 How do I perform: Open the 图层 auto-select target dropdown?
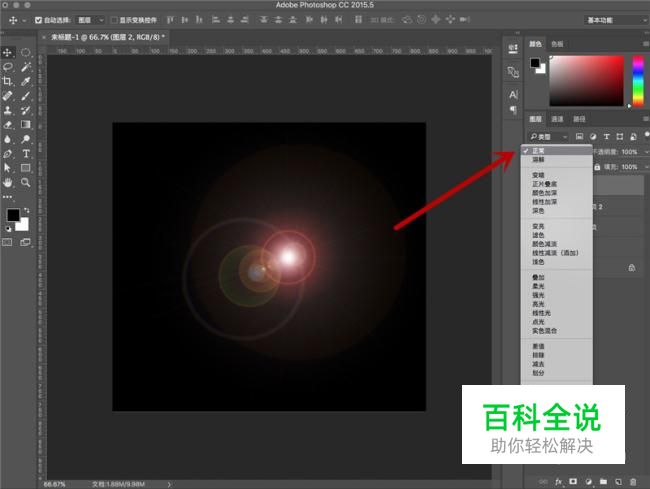(90, 20)
